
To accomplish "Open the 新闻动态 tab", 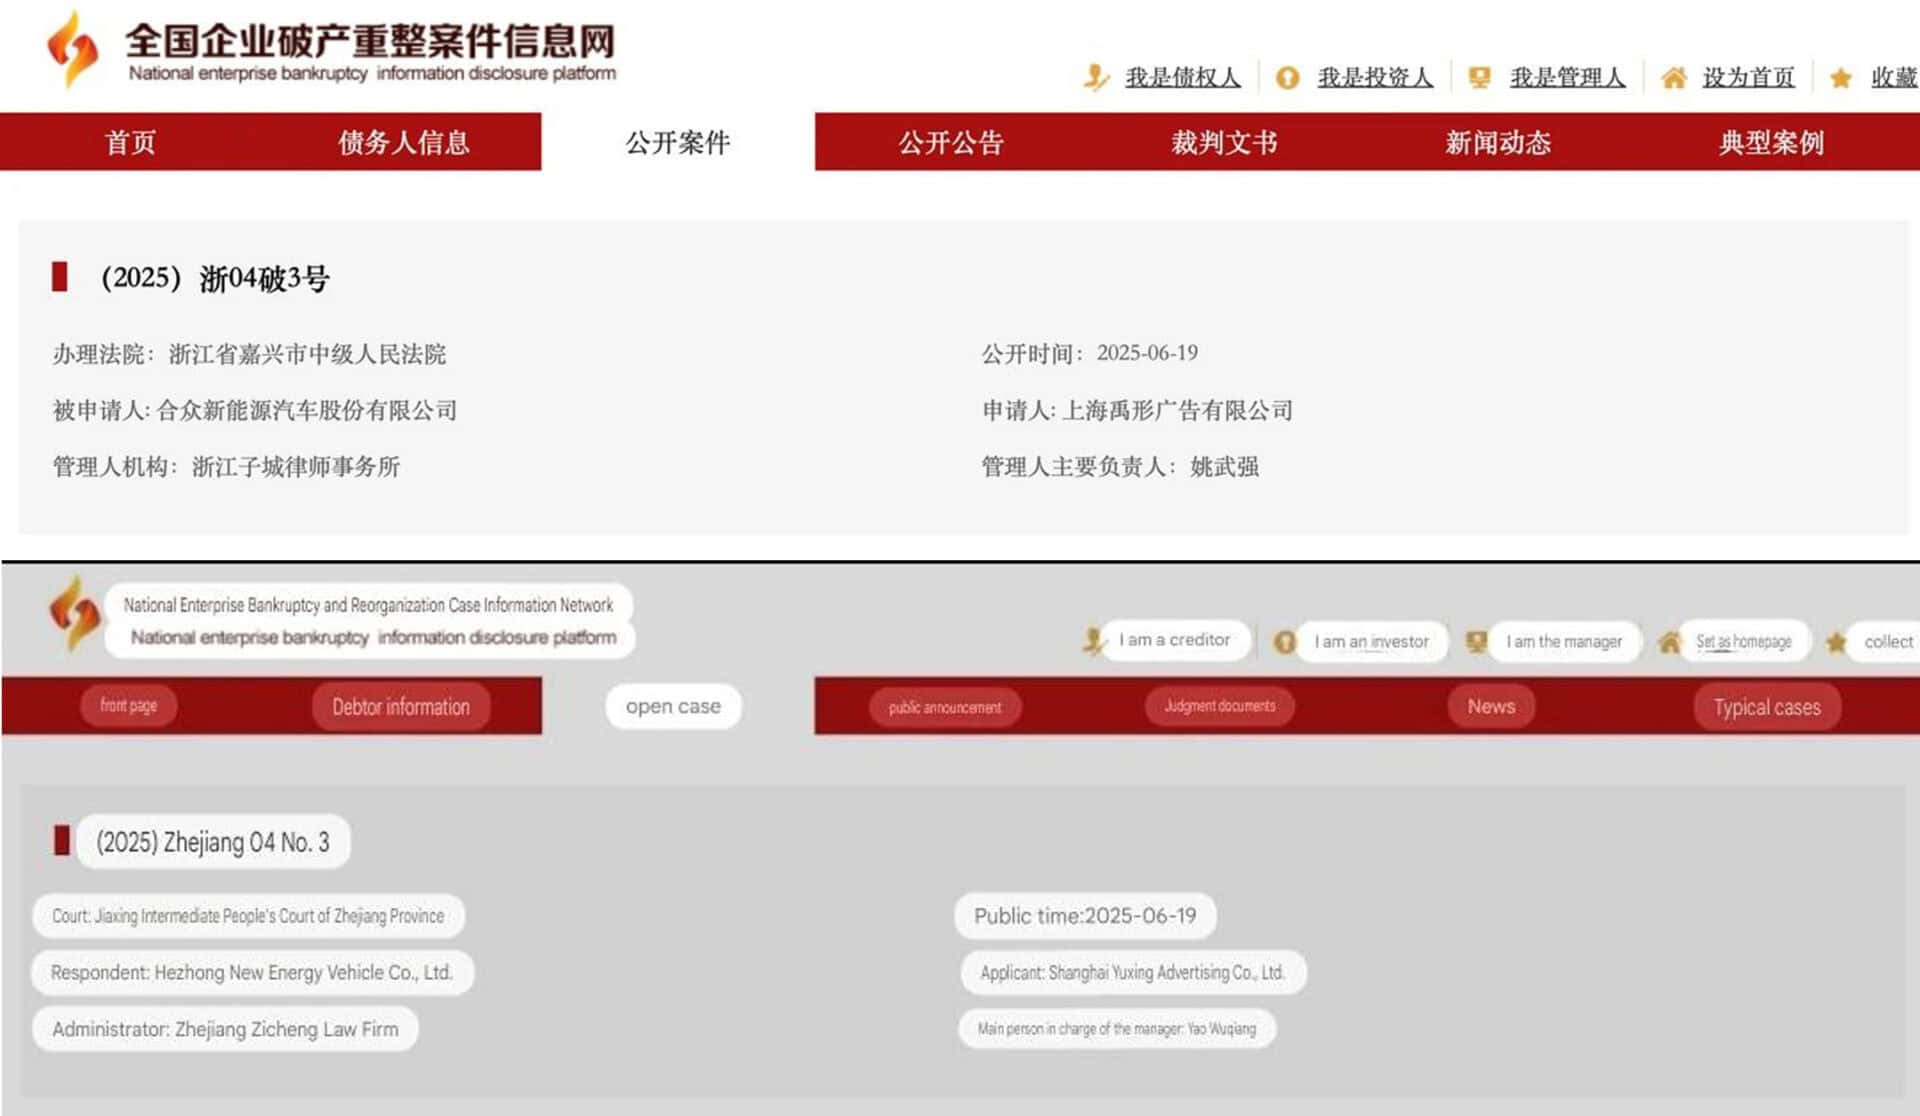I will click(x=1498, y=142).
